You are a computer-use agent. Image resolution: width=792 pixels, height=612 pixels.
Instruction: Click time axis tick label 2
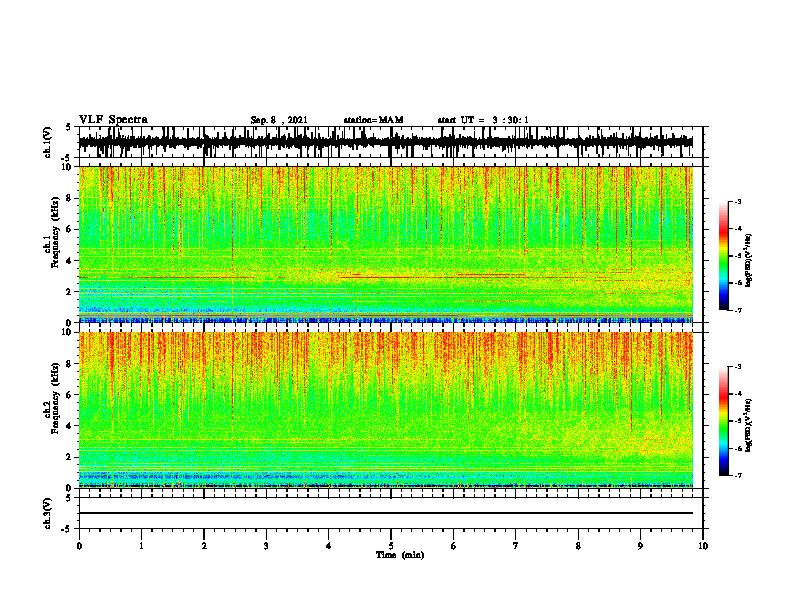tap(204, 546)
